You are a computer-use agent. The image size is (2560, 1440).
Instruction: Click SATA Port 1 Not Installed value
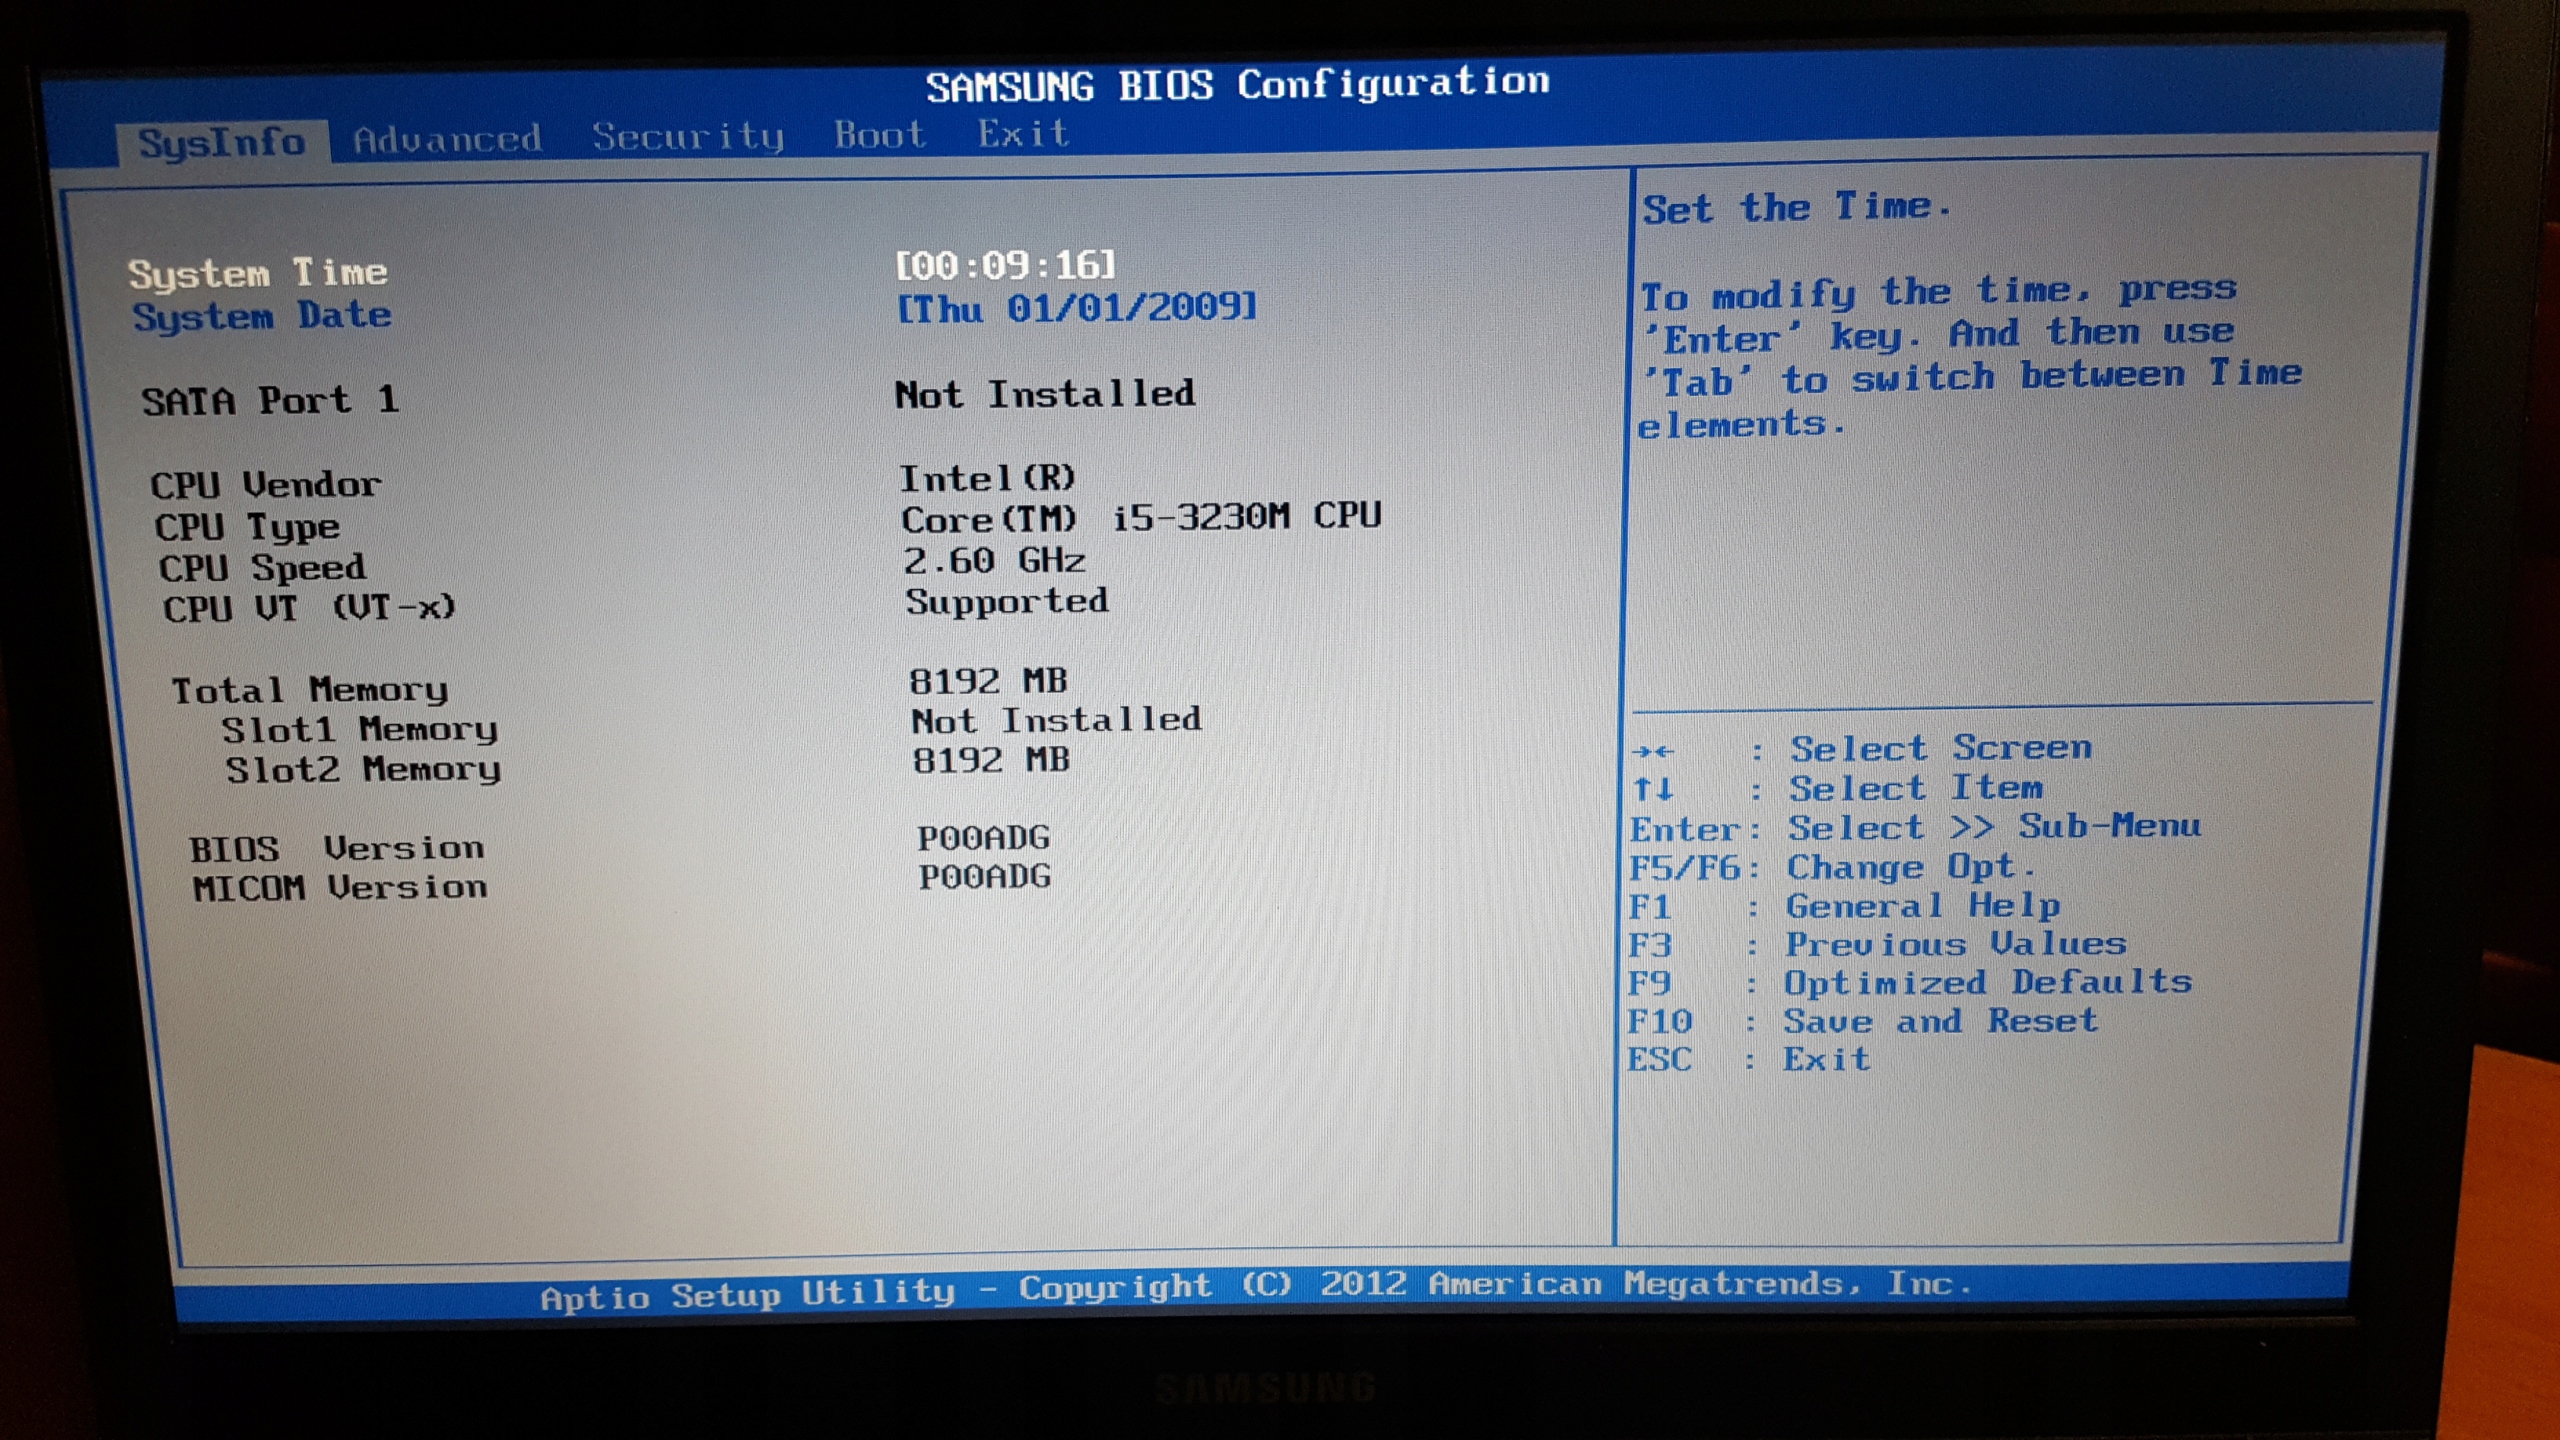[x=1044, y=394]
